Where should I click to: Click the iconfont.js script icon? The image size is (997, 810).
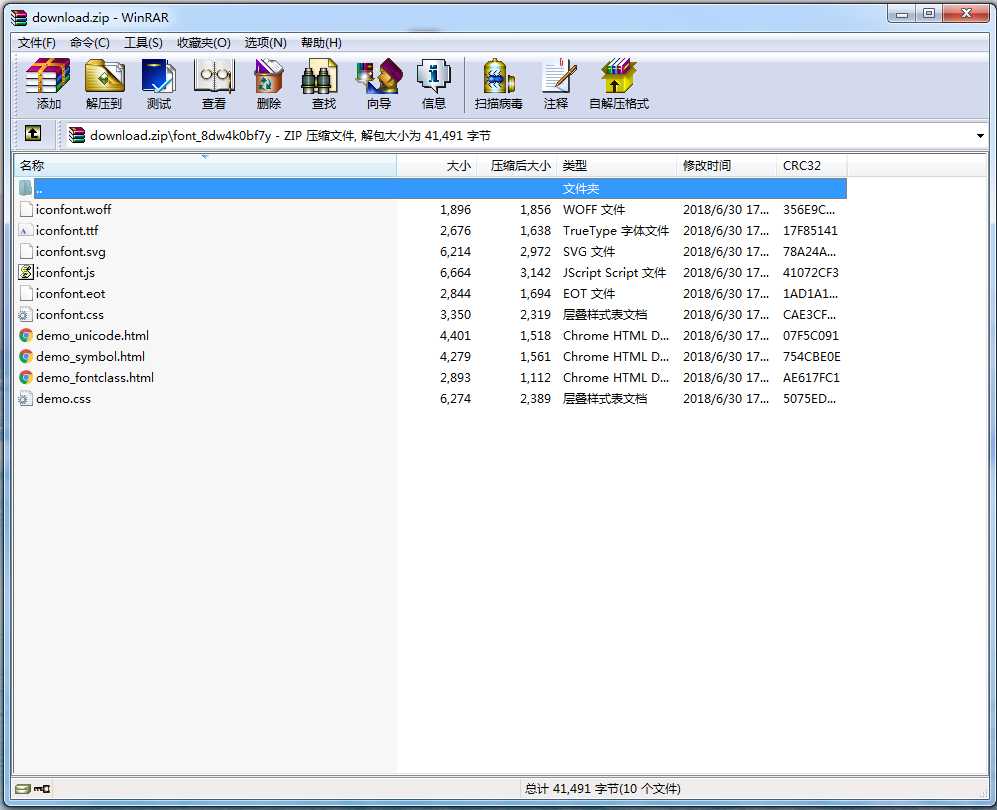[25, 272]
